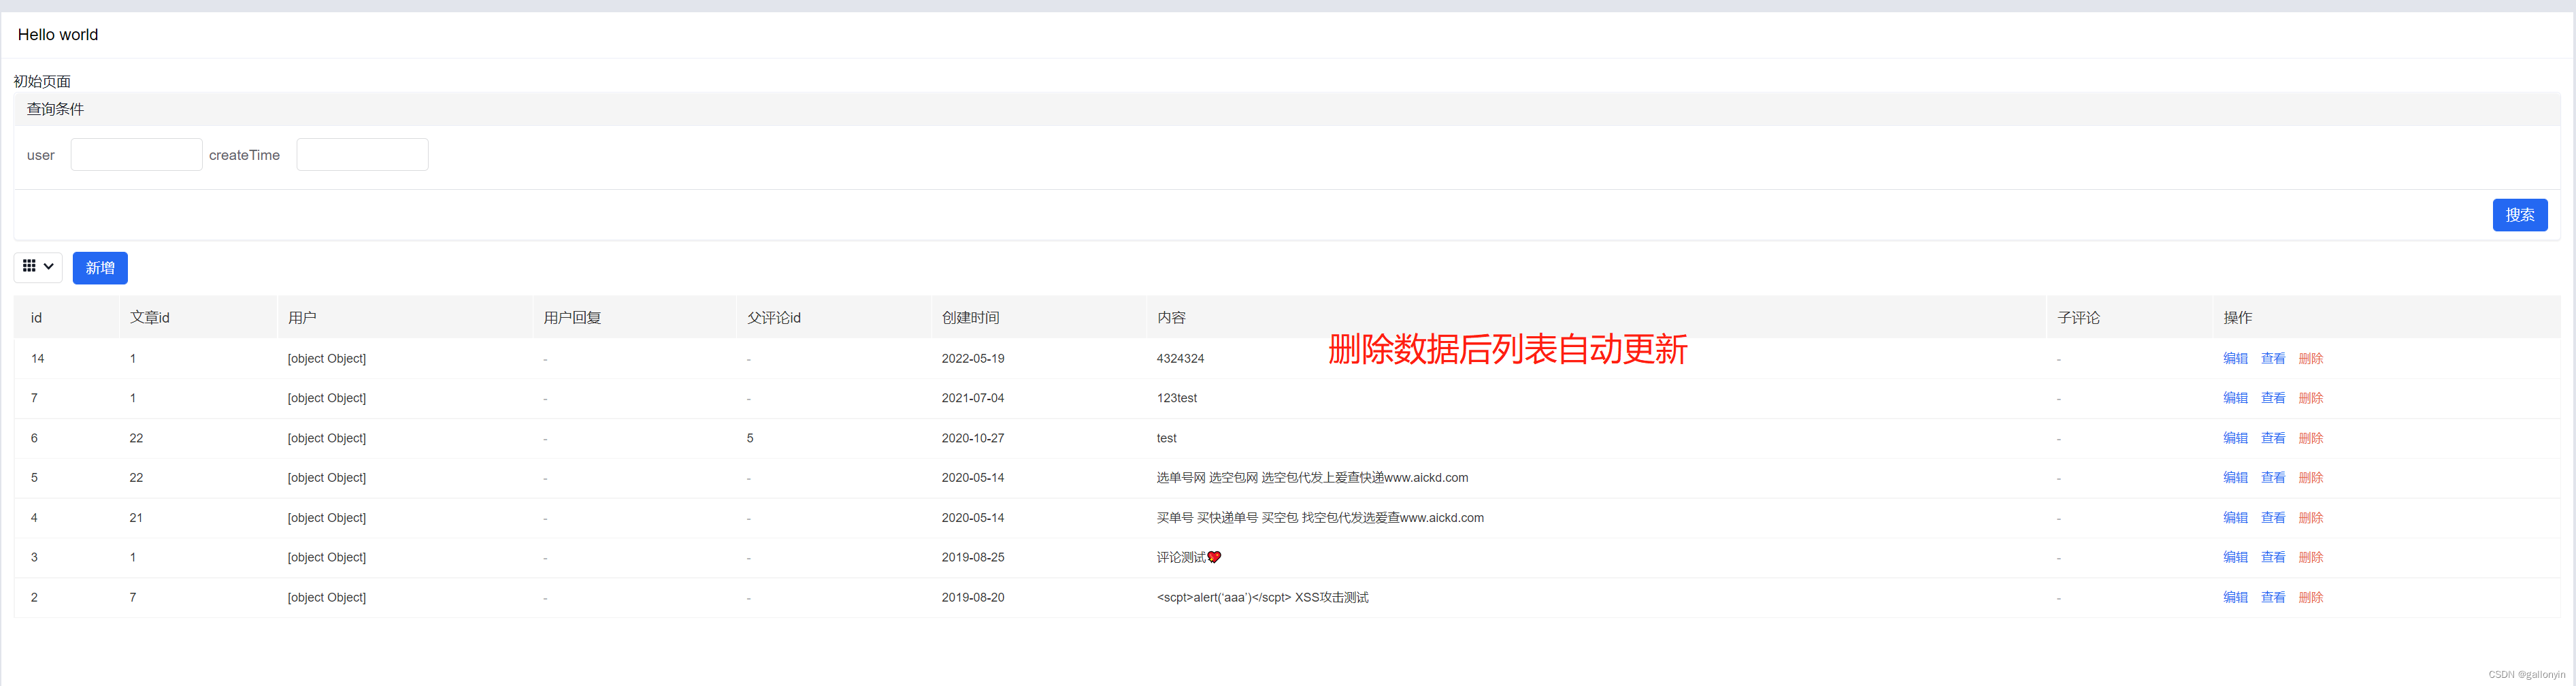Viewport: 2576px width, 686px height.
Task: Click 编辑 on the row with 文章id 21
Action: (2235, 517)
